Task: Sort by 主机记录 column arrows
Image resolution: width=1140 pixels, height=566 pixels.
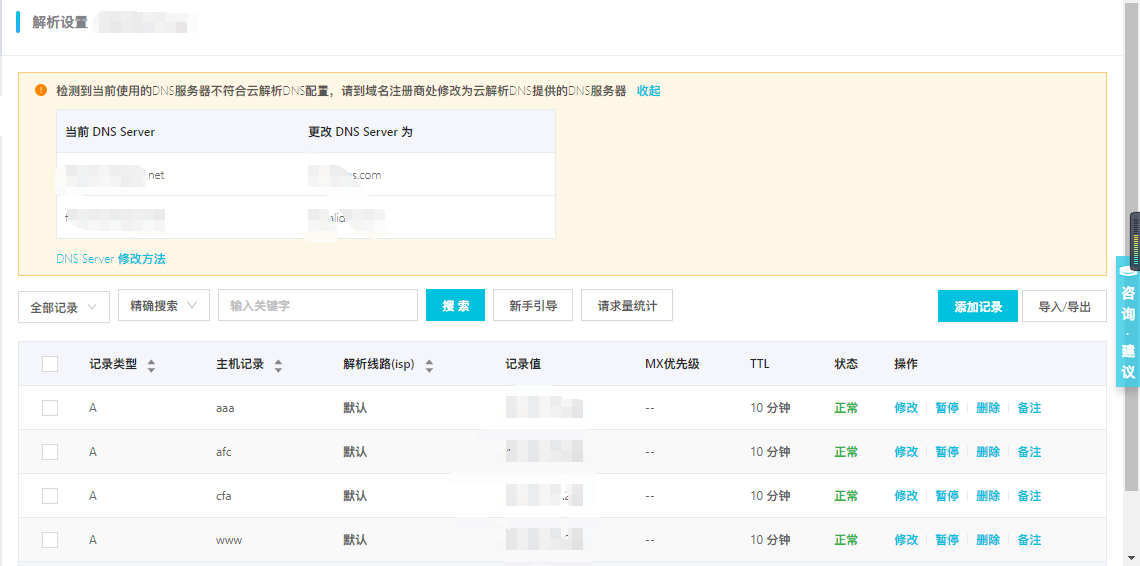Action: tap(278, 365)
